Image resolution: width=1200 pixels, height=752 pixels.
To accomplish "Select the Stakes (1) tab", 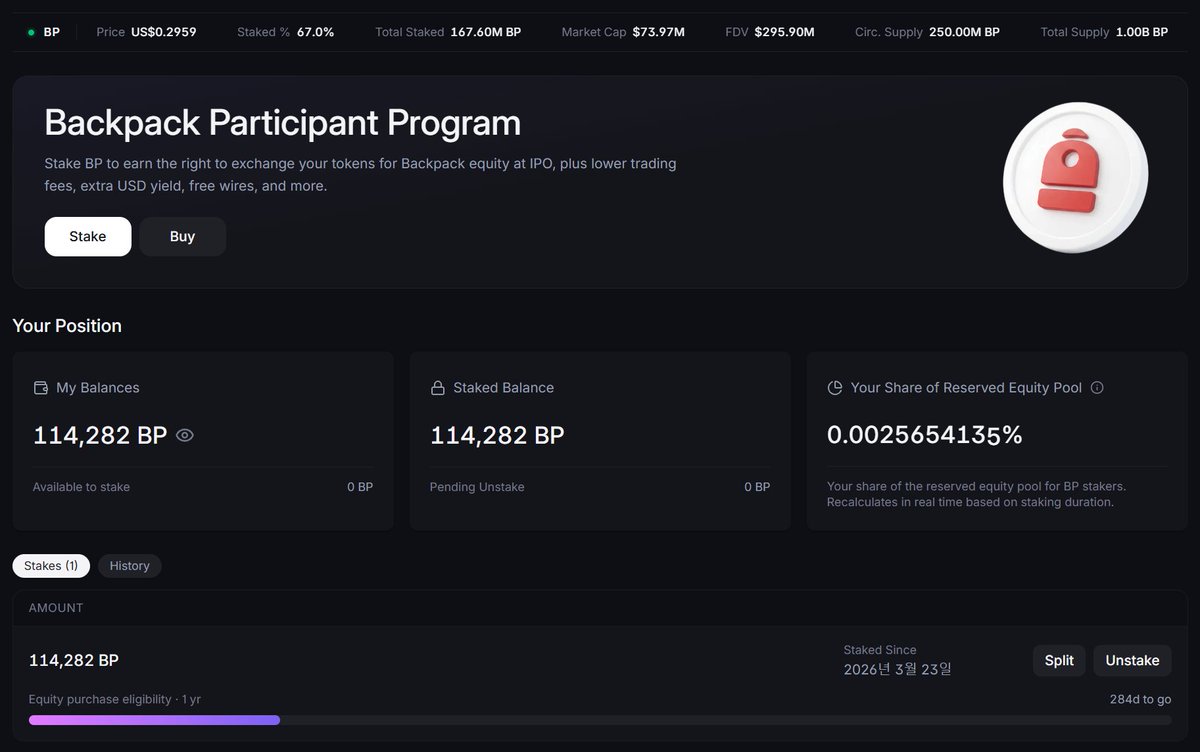I will pyautogui.click(x=51, y=566).
